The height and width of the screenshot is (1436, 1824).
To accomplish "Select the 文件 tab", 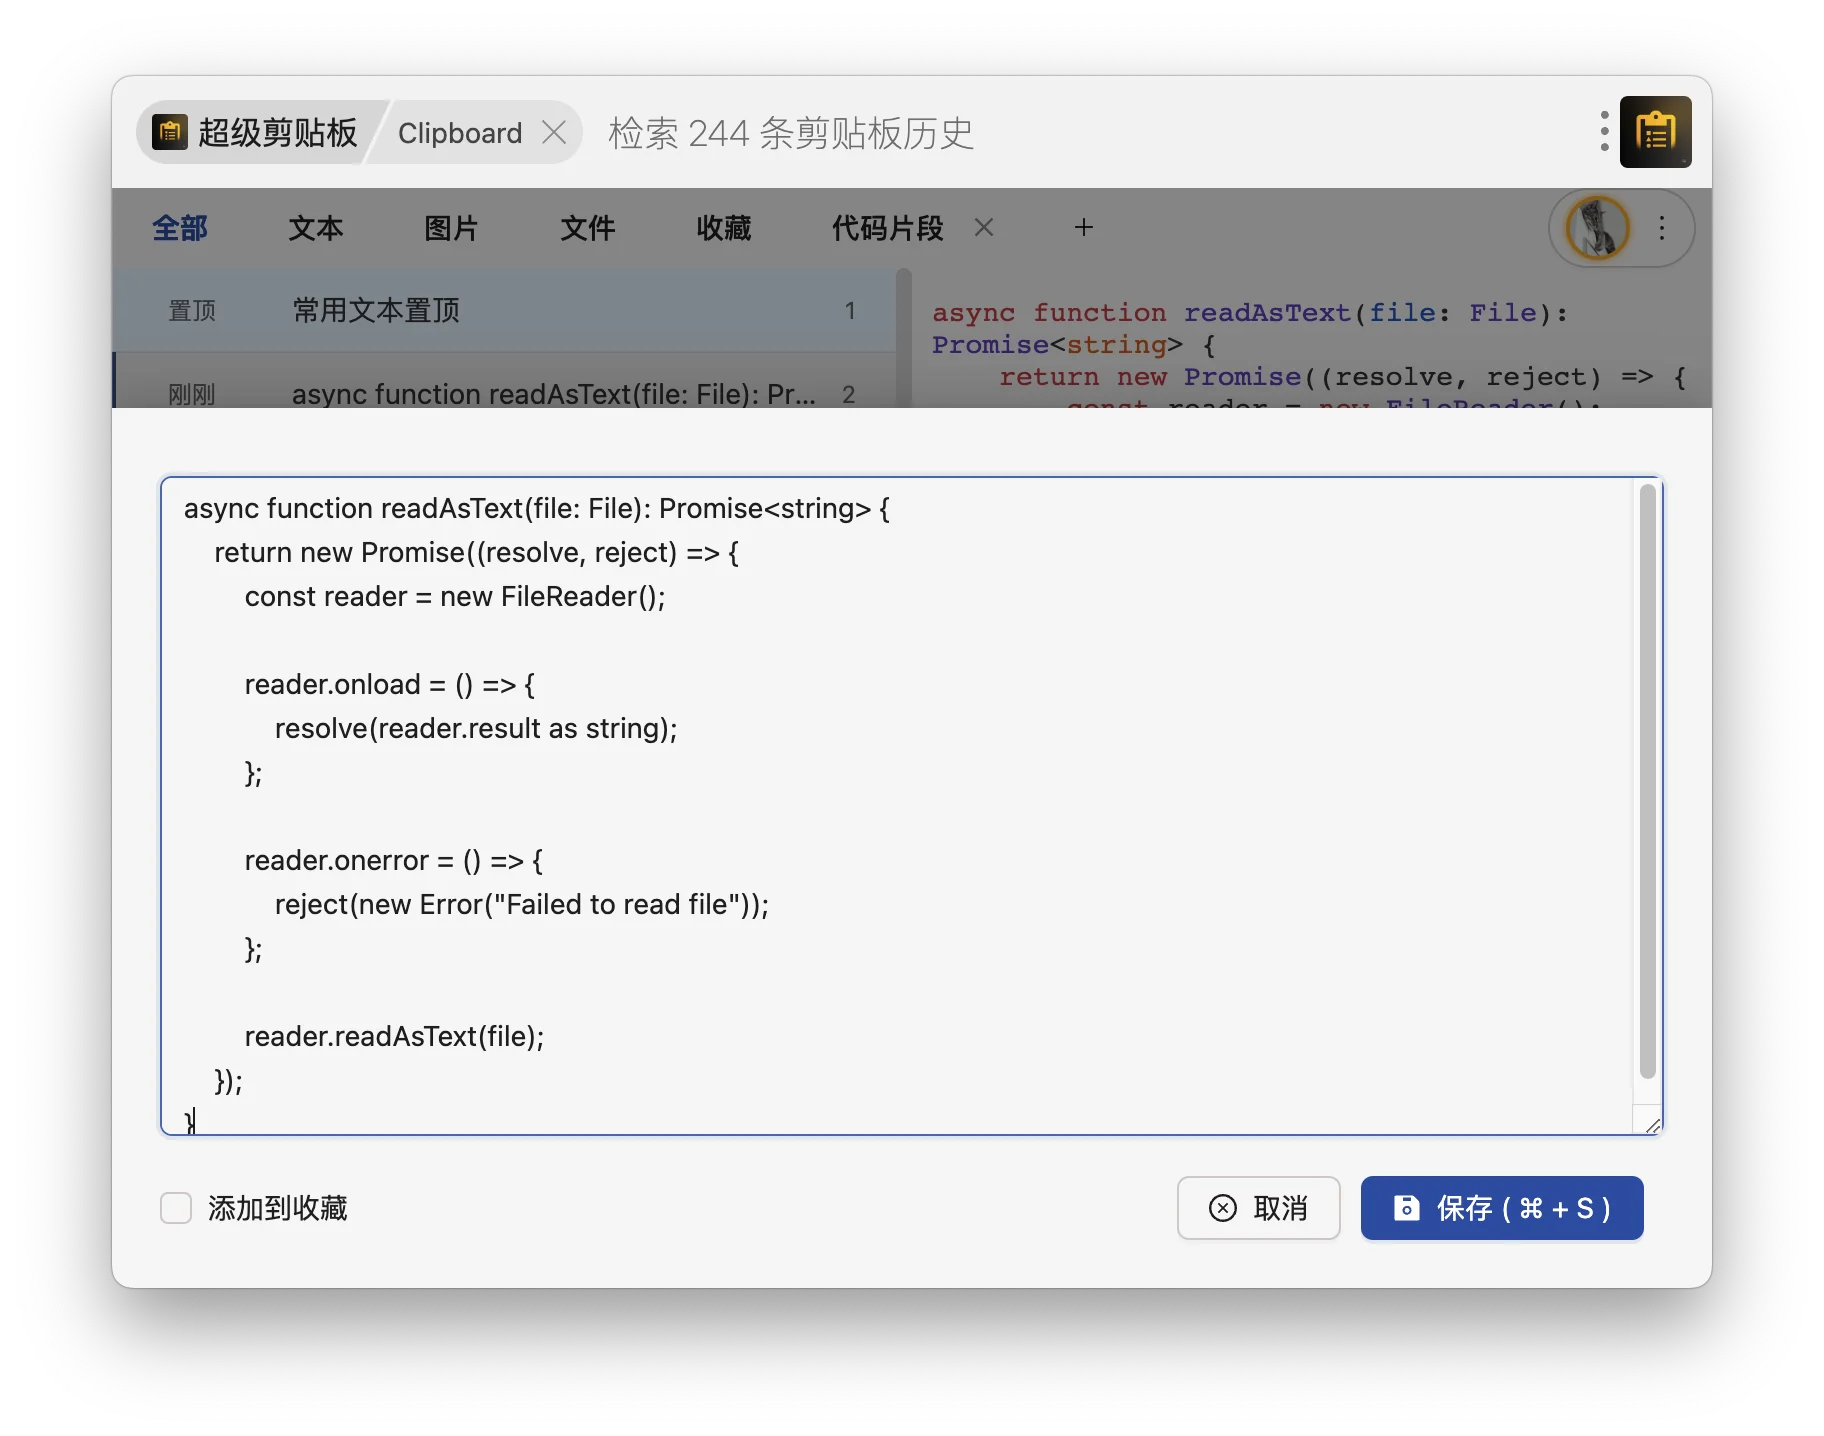I will pyautogui.click(x=588, y=228).
